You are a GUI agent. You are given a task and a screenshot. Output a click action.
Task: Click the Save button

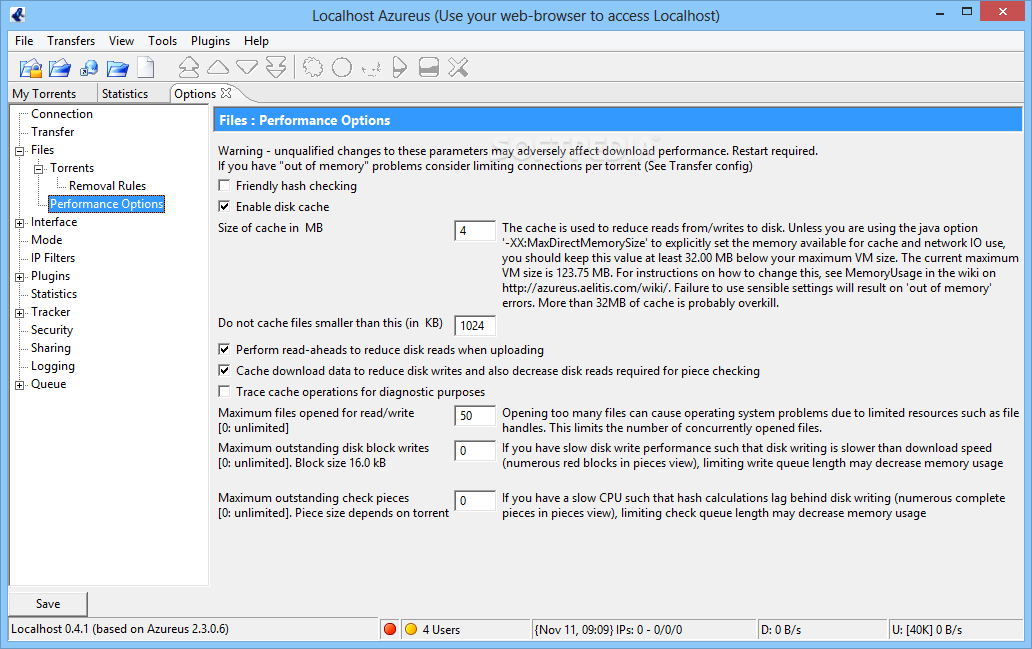[x=48, y=604]
